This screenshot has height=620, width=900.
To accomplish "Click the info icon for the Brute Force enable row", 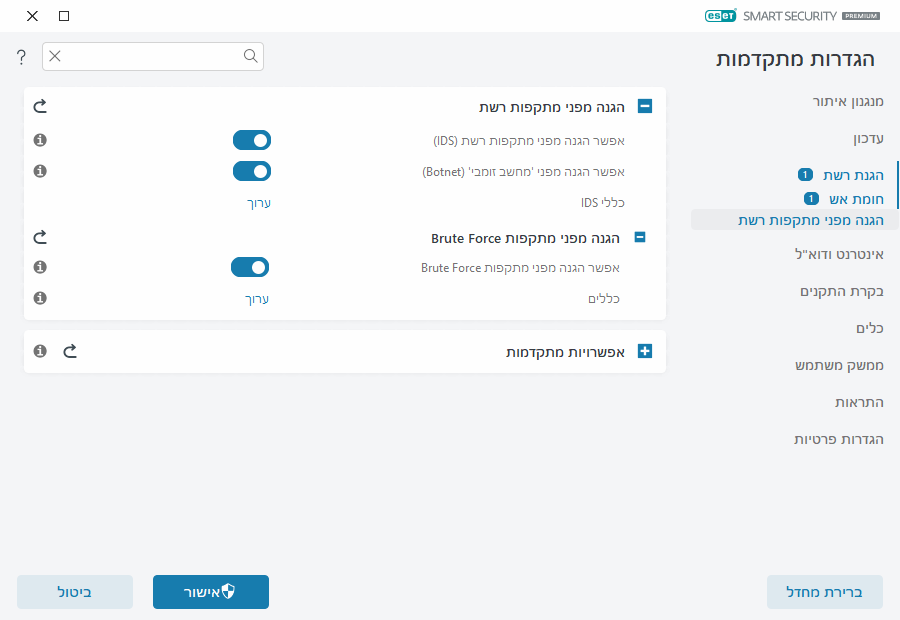I will 40,267.
